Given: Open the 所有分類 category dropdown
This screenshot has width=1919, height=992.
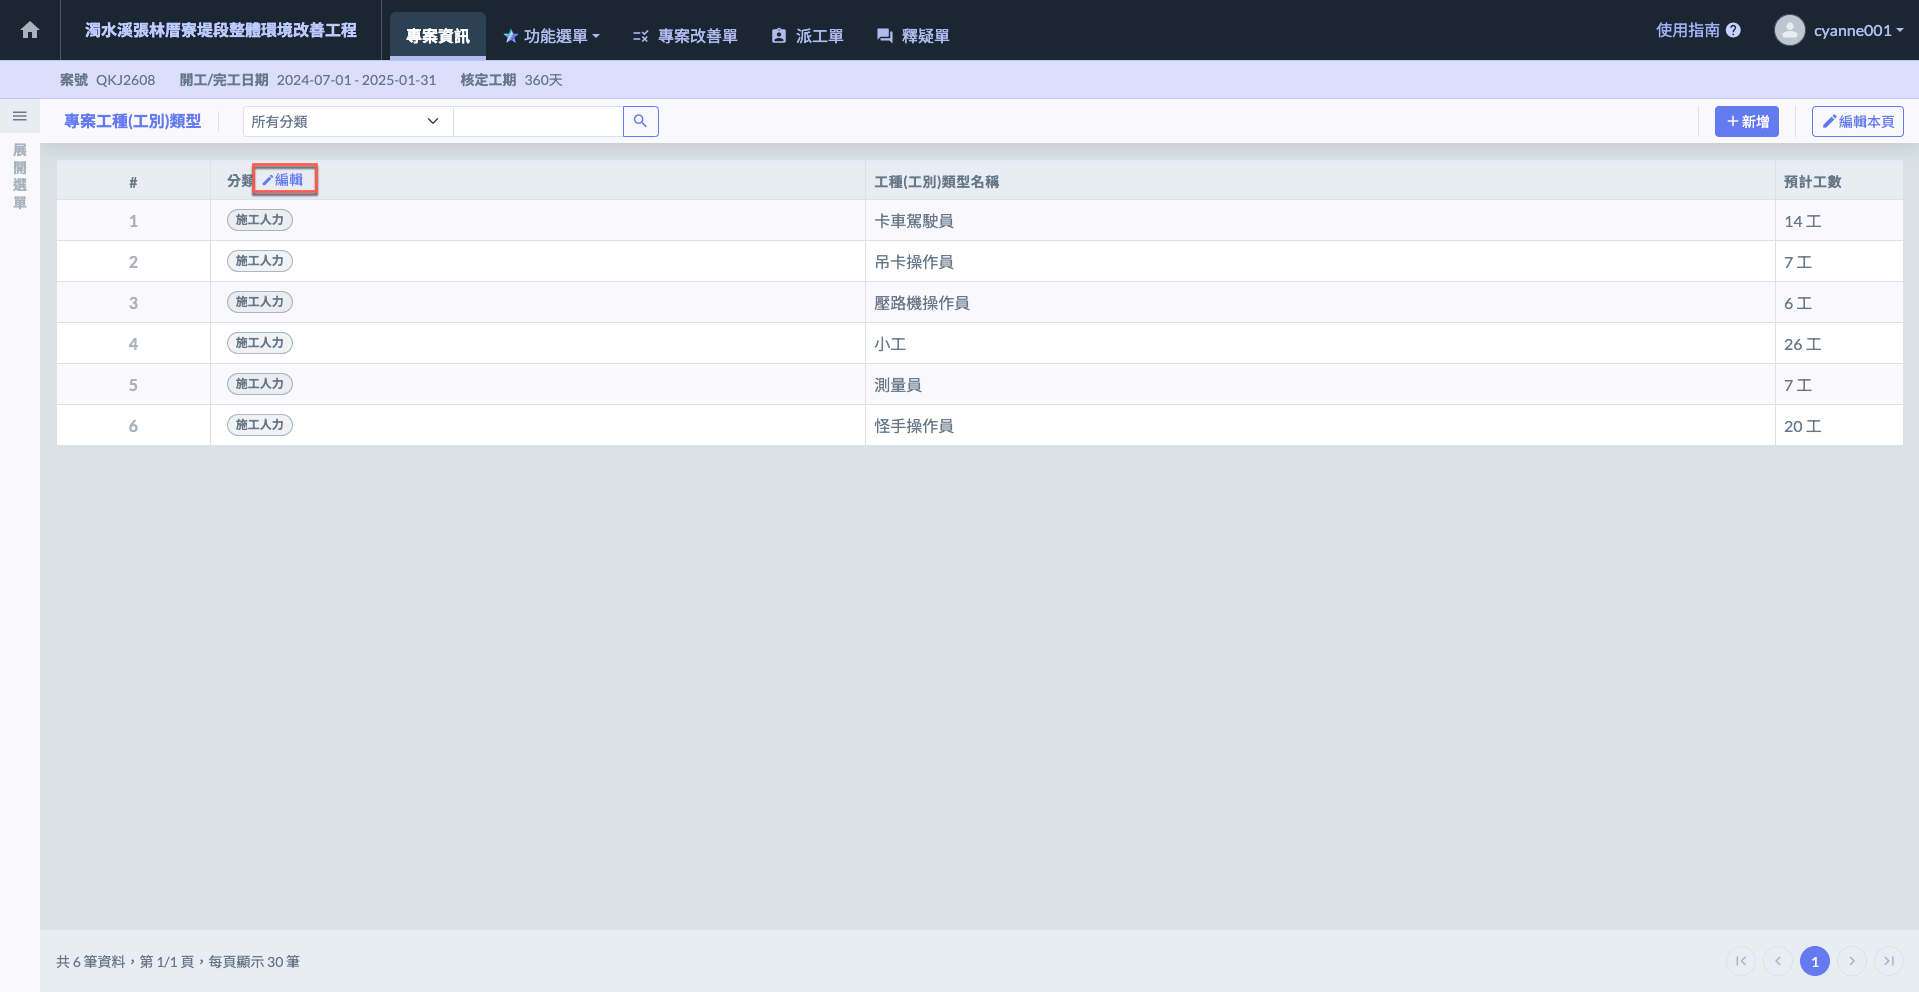Looking at the screenshot, I should coord(346,121).
